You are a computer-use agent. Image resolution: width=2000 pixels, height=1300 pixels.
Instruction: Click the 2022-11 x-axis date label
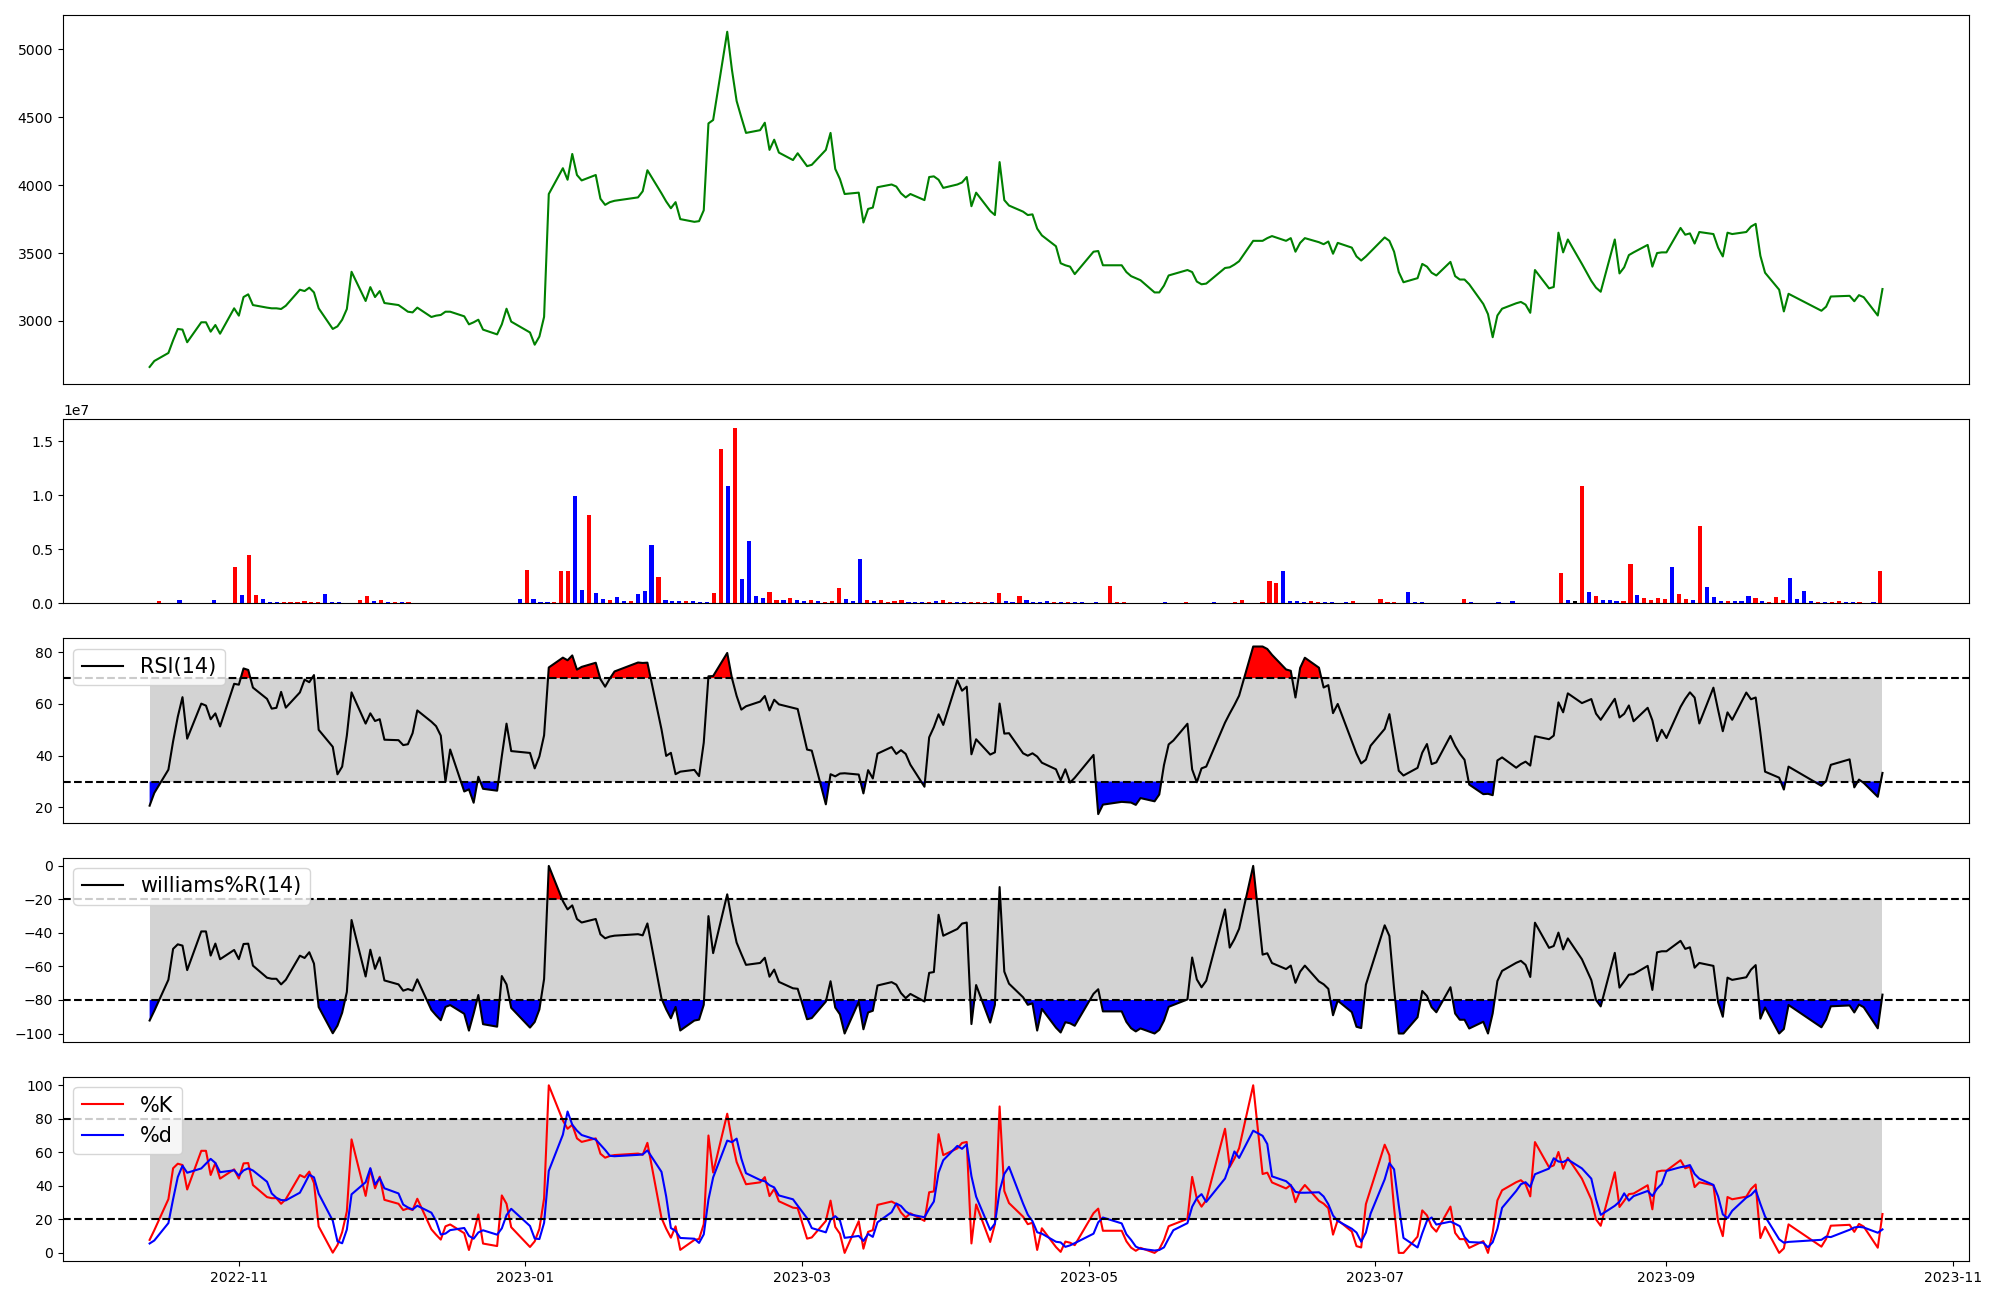click(x=239, y=1277)
